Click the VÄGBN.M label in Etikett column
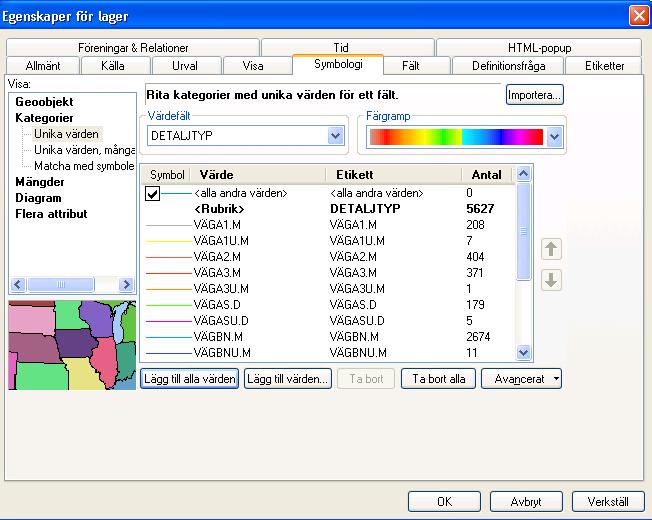Screen dimensions: 652x520 click(354, 337)
